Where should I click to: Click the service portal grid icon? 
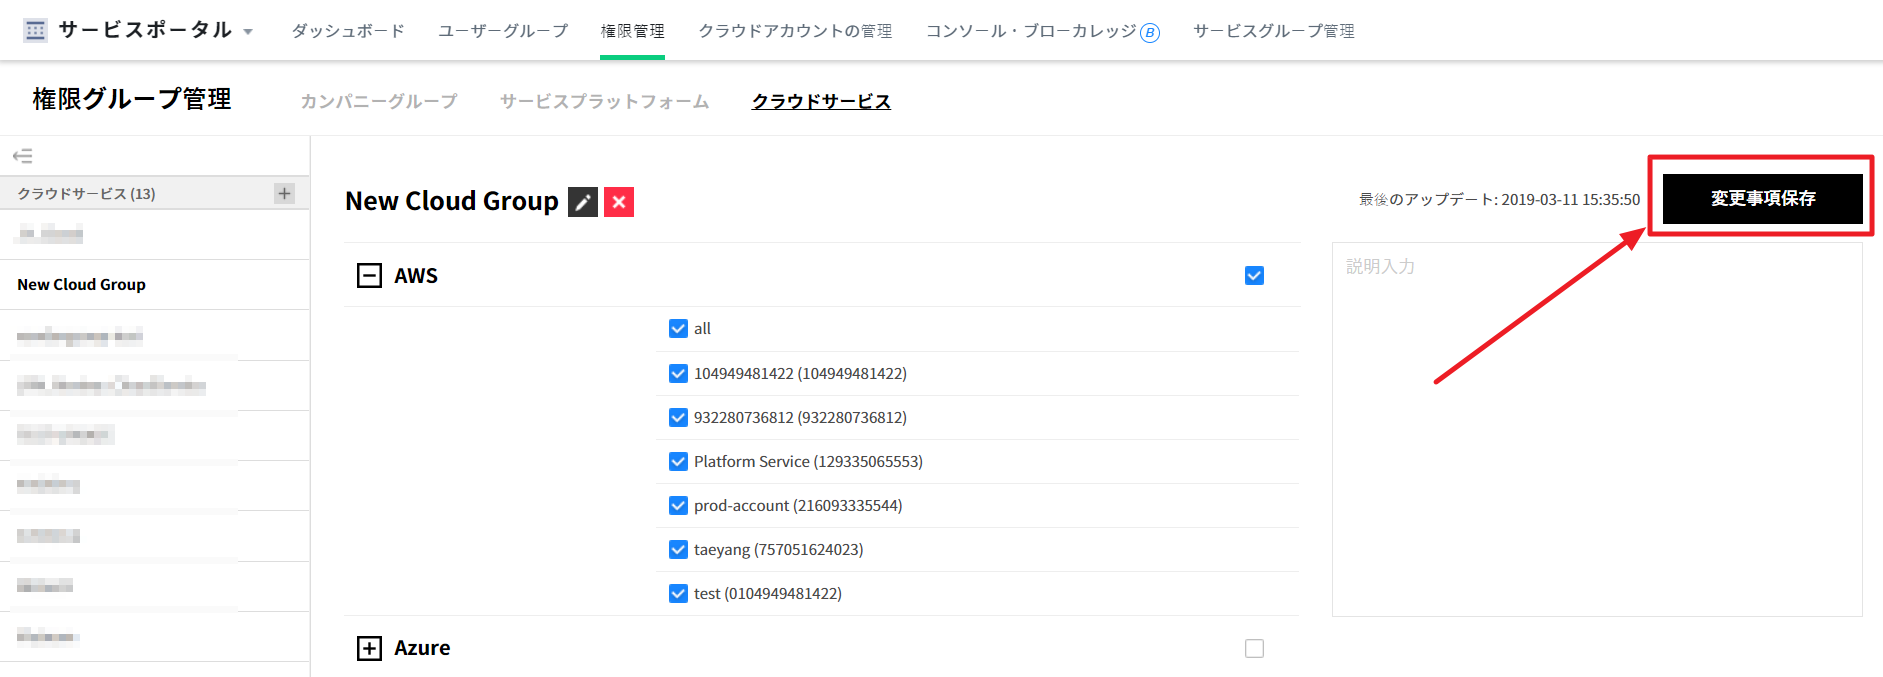pyautogui.click(x=35, y=31)
